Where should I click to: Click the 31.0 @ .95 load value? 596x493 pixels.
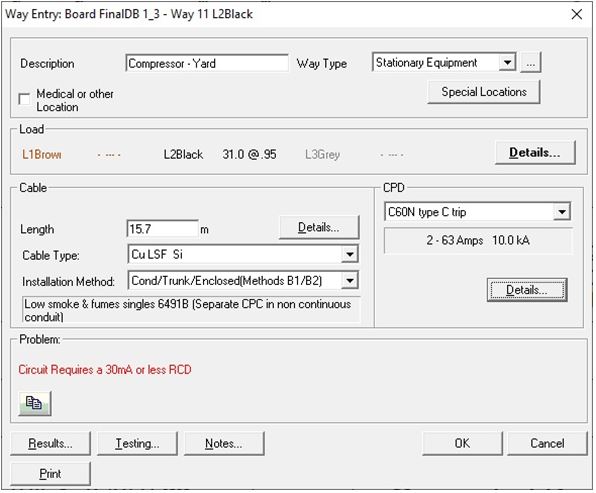pos(249,154)
